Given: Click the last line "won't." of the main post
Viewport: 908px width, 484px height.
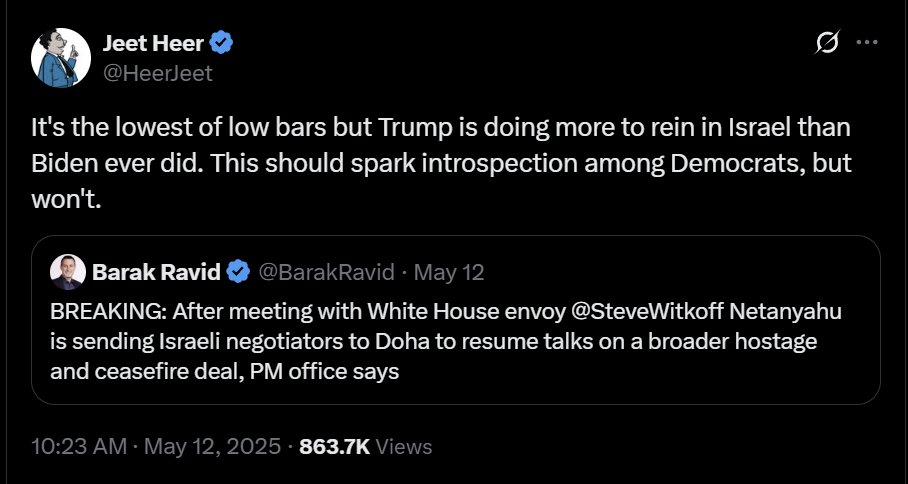Looking at the screenshot, I should coord(66,200).
